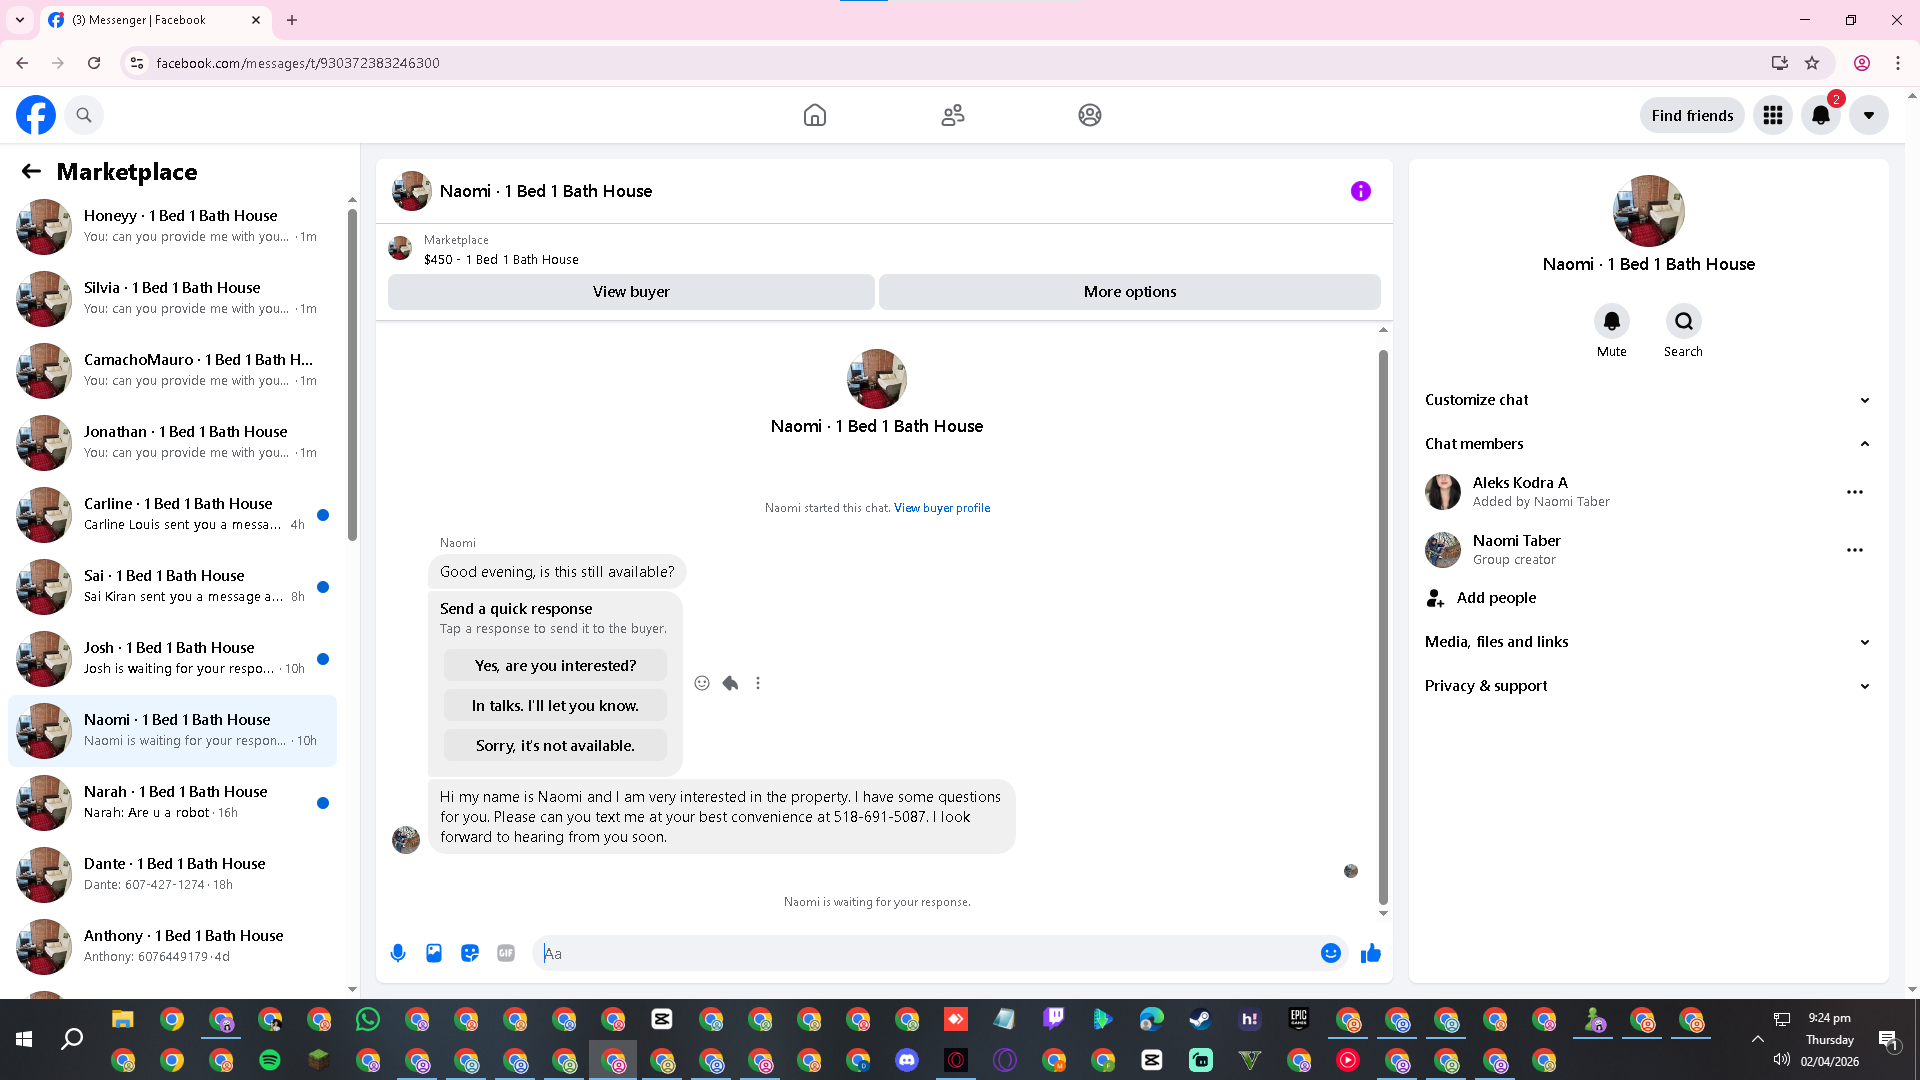1920x1080 pixels.
Task: Search in conversation using Search icon
Action: coord(1684,321)
